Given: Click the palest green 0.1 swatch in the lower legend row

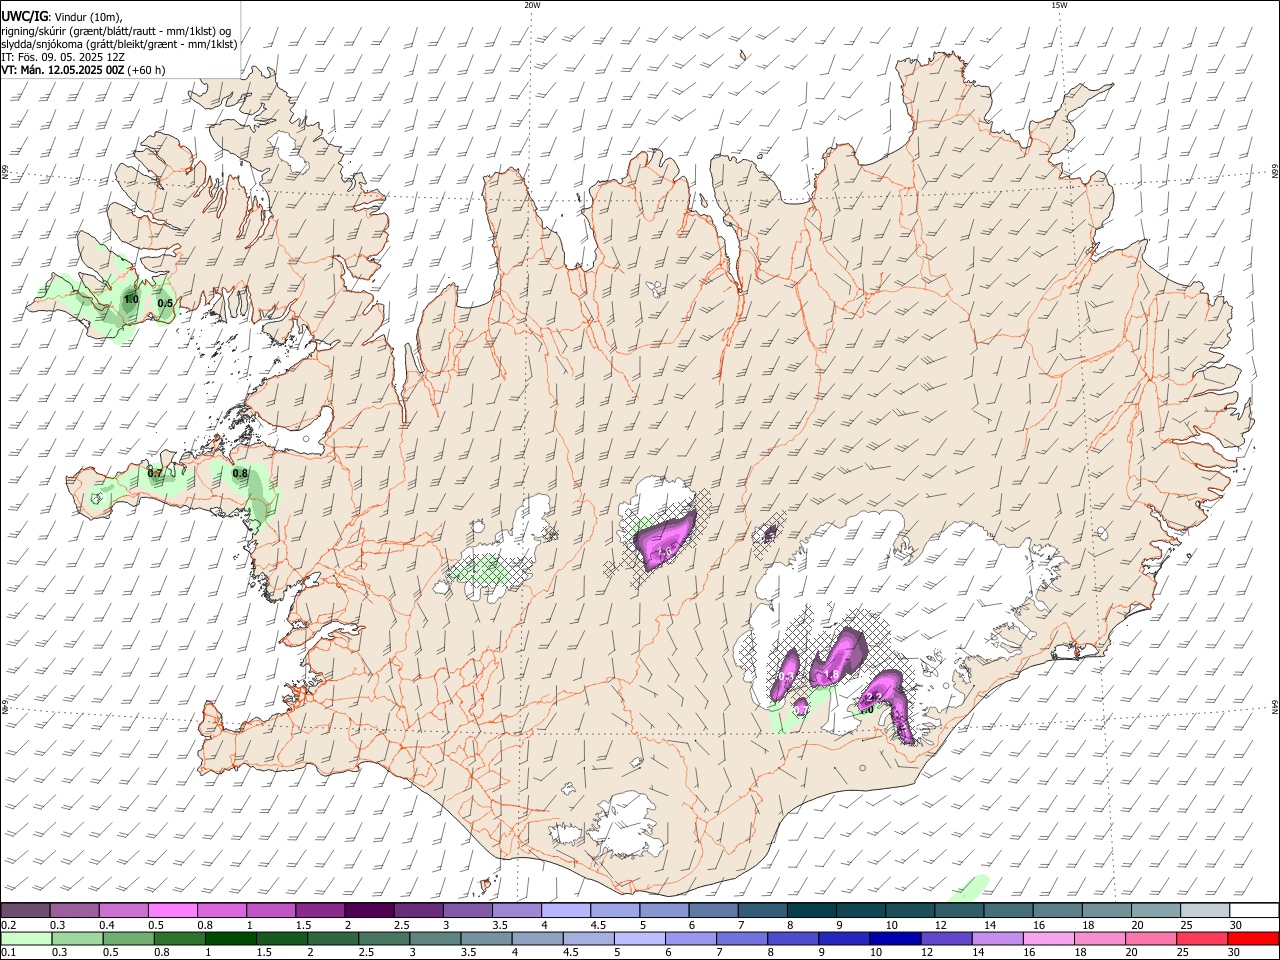Looking at the screenshot, I should (26, 938).
